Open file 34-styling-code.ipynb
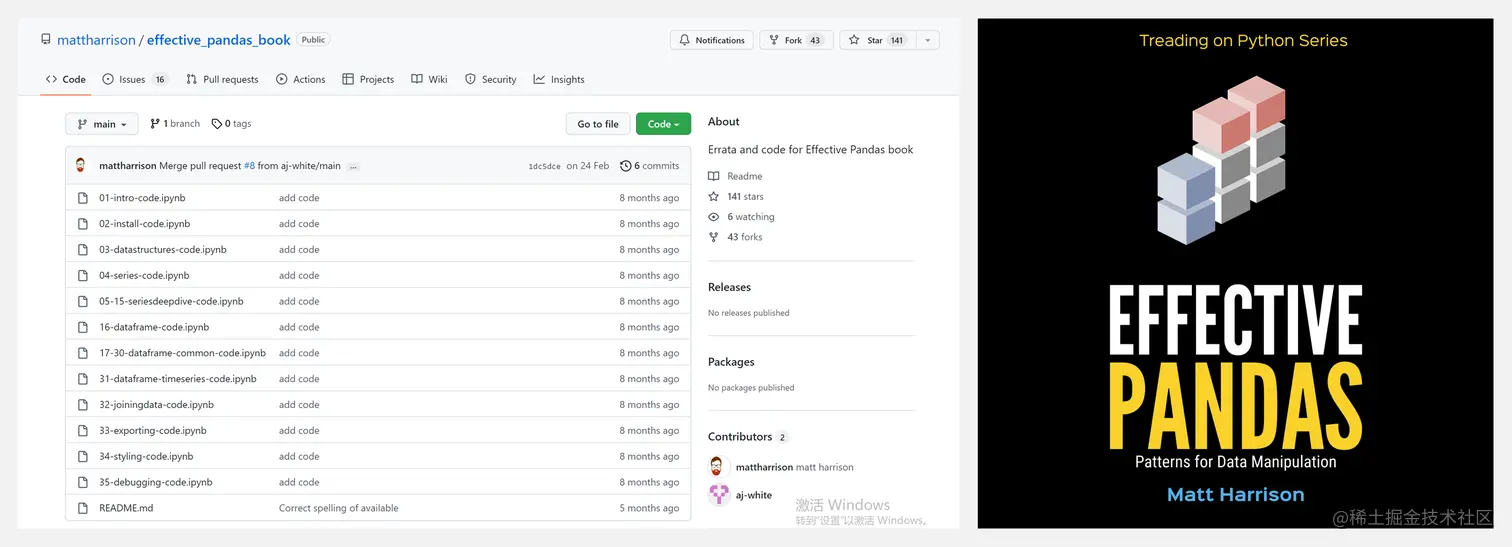The width and height of the screenshot is (1512, 547). coord(146,456)
